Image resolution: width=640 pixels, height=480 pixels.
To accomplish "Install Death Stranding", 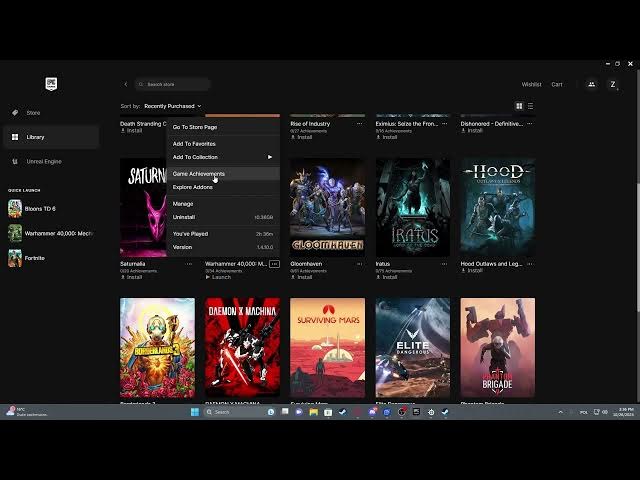I will click(131, 131).
